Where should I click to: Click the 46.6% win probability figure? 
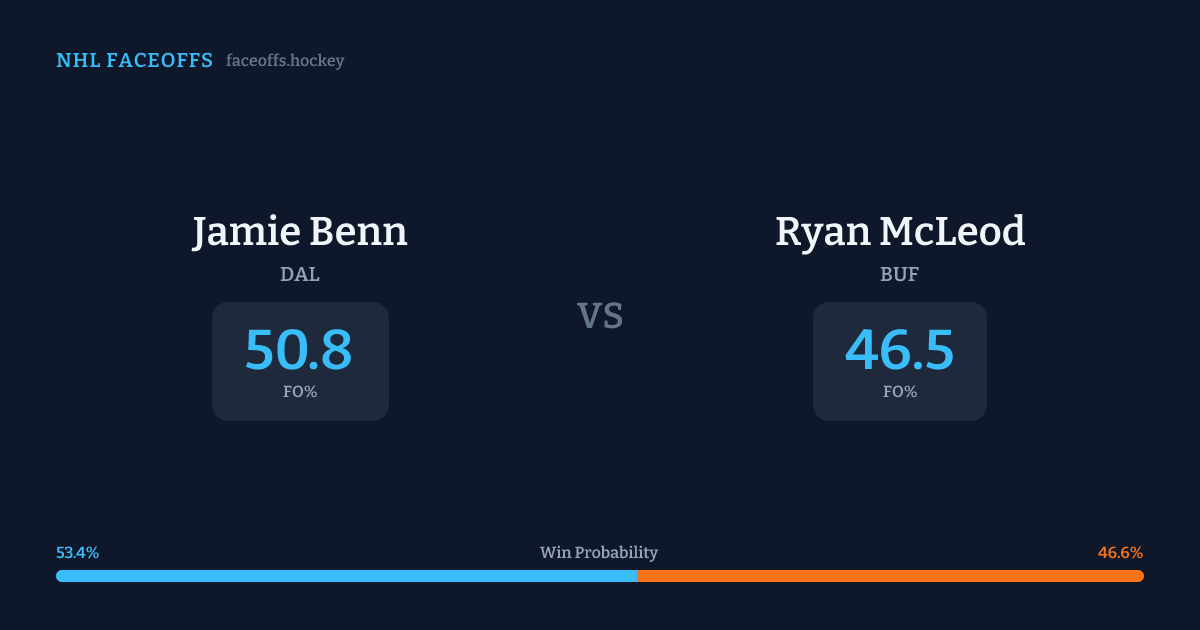1120,553
